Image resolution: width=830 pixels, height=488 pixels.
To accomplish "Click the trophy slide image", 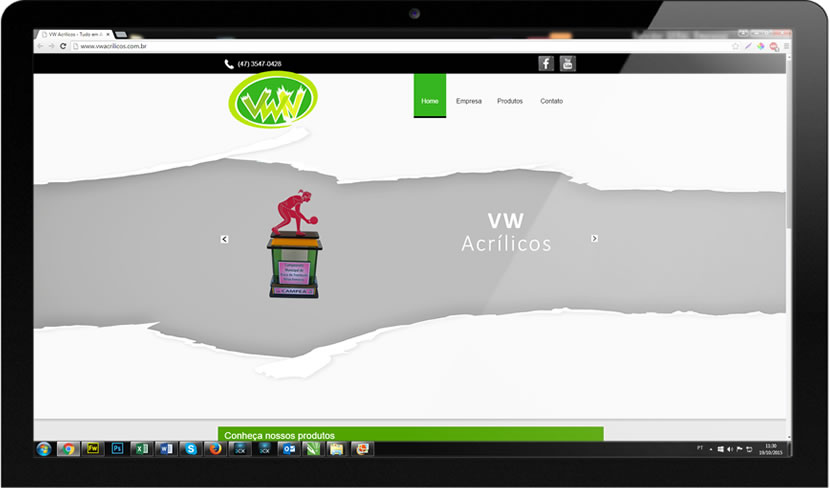I will click(294, 244).
